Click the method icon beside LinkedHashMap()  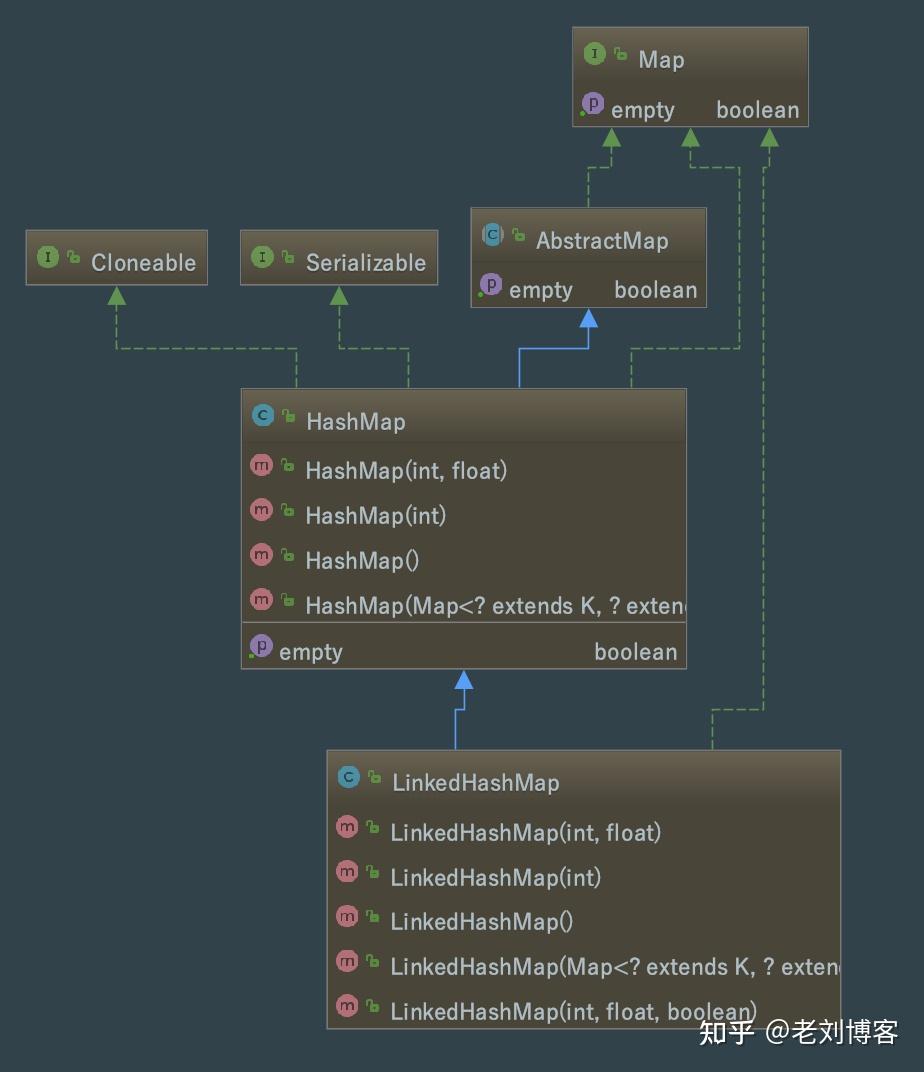tap(347, 916)
